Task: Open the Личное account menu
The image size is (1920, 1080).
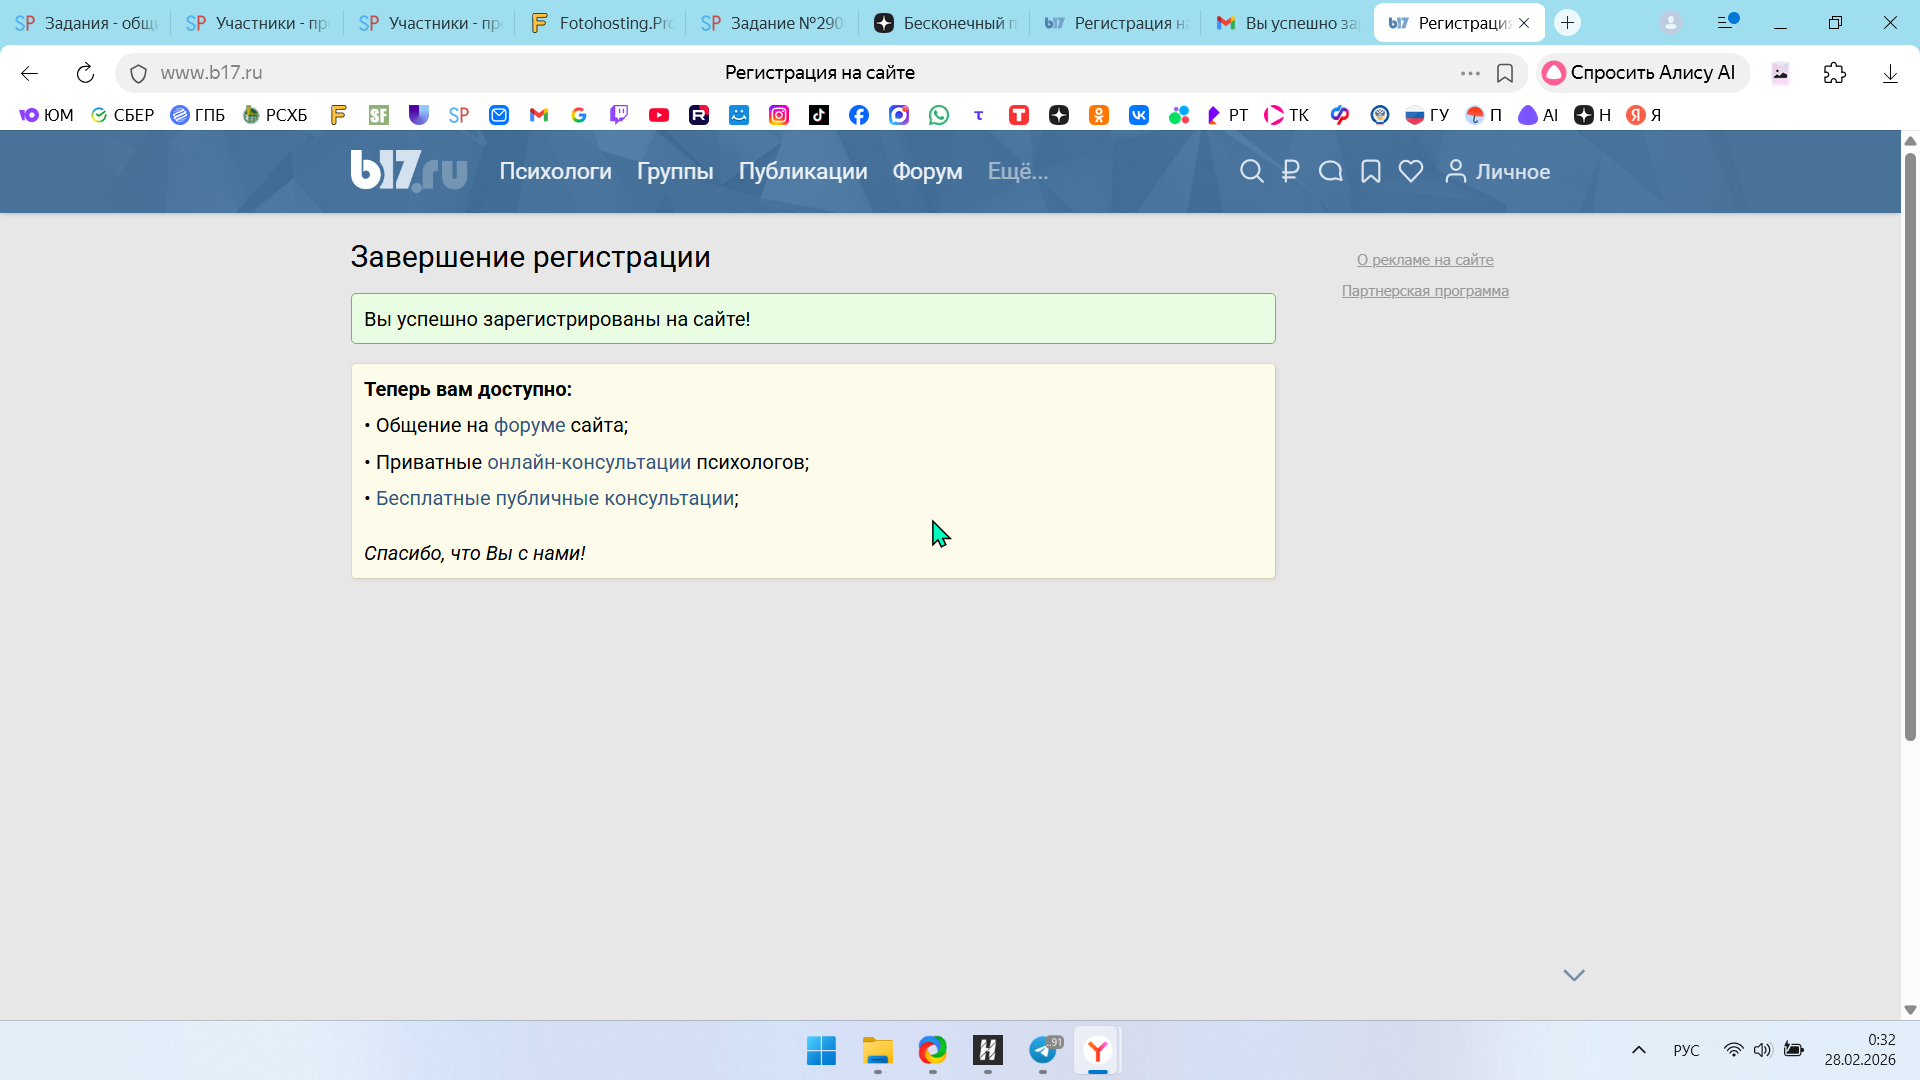Action: click(1498, 171)
